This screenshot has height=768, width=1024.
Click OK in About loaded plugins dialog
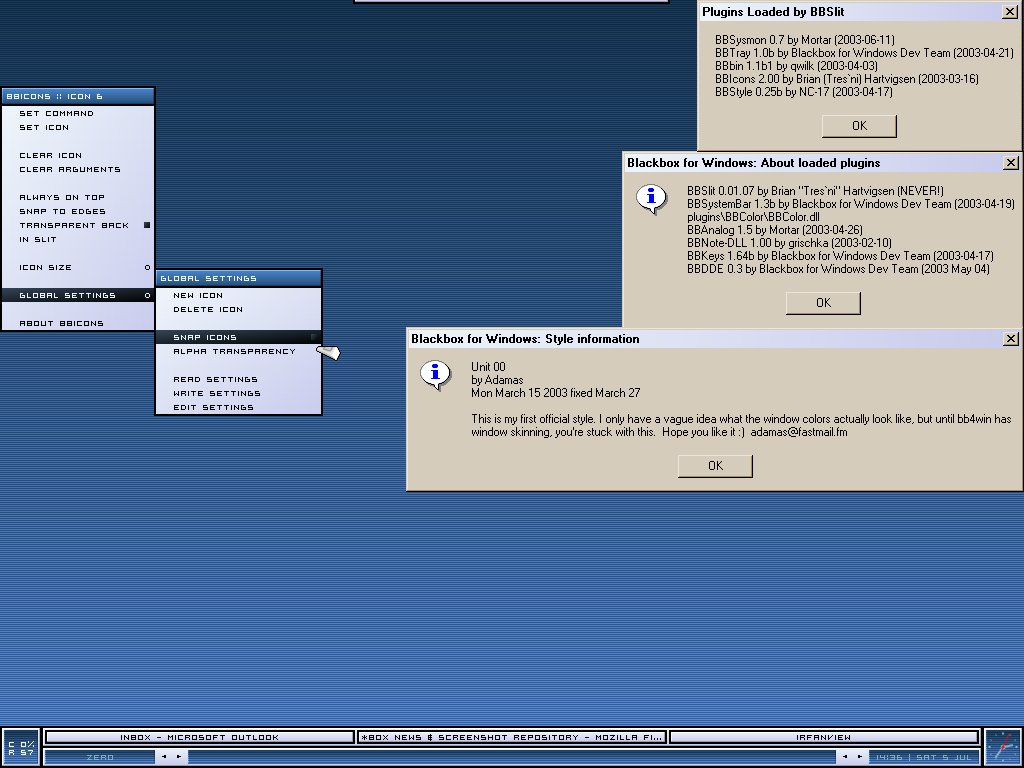(x=824, y=303)
